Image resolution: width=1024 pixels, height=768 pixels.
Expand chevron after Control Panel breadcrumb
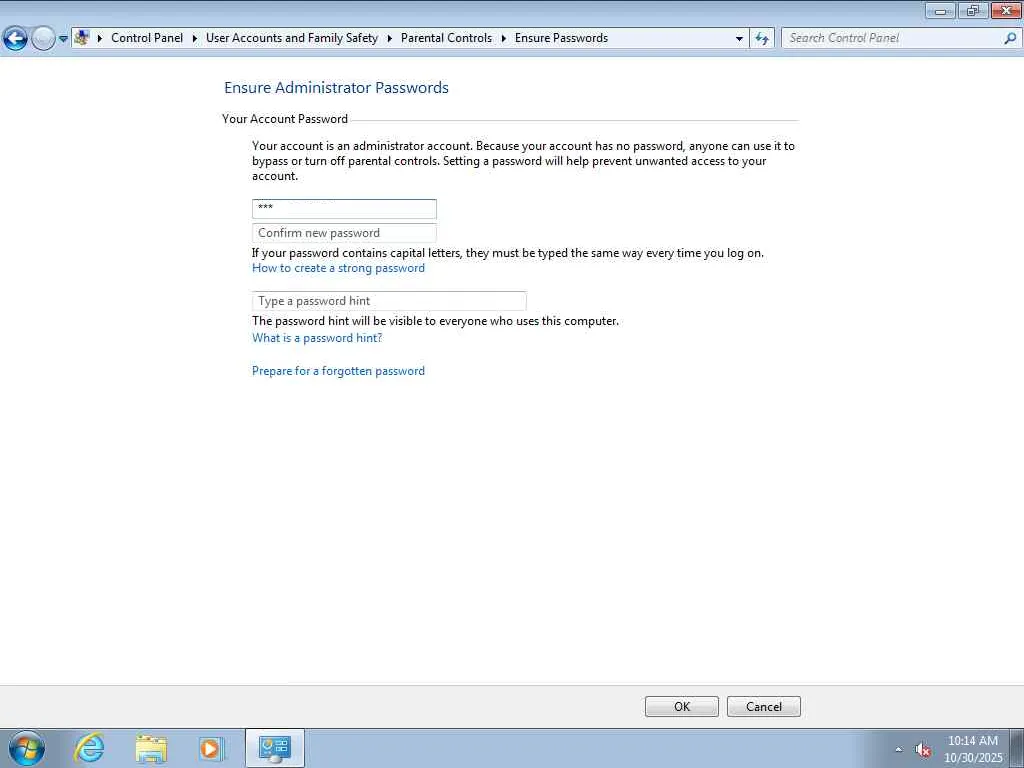tap(195, 38)
